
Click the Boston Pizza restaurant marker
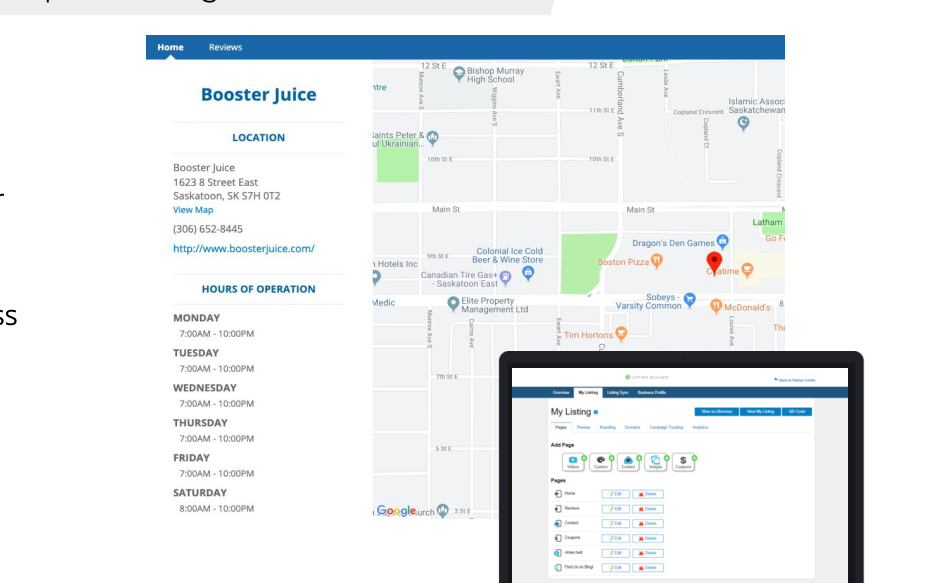[x=657, y=261]
